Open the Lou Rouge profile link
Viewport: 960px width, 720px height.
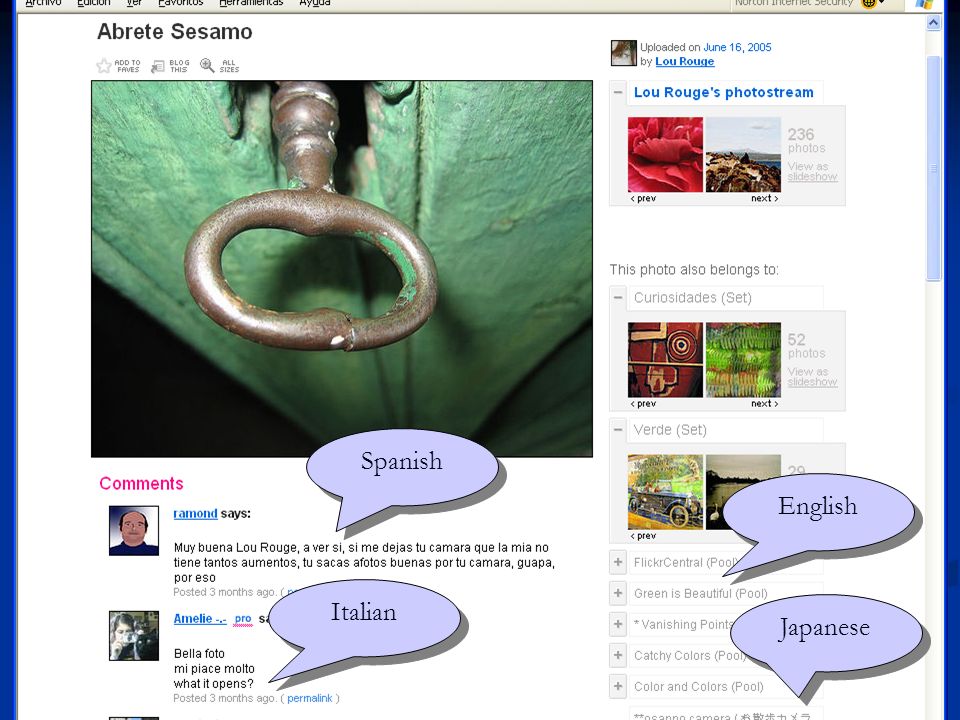(x=684, y=61)
